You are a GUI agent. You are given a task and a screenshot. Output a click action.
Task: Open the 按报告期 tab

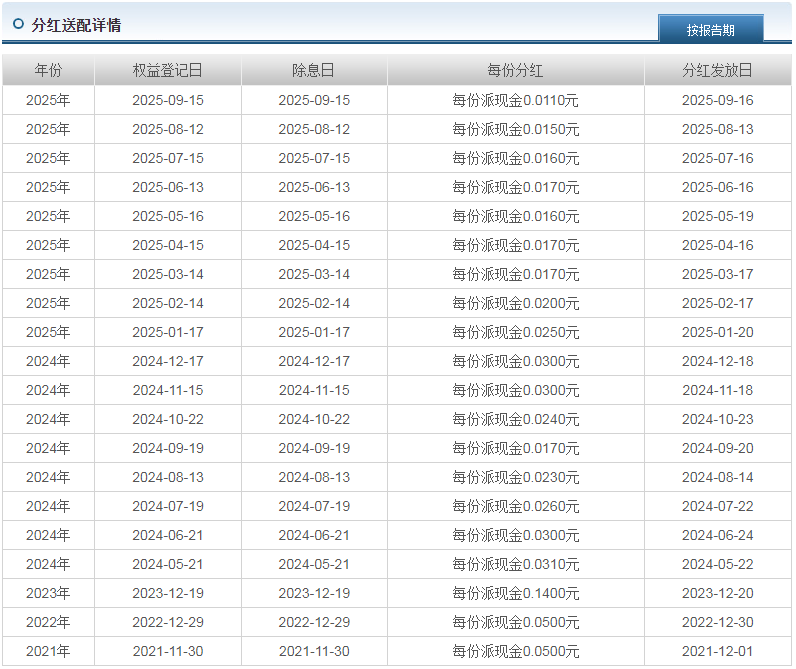coord(711,29)
